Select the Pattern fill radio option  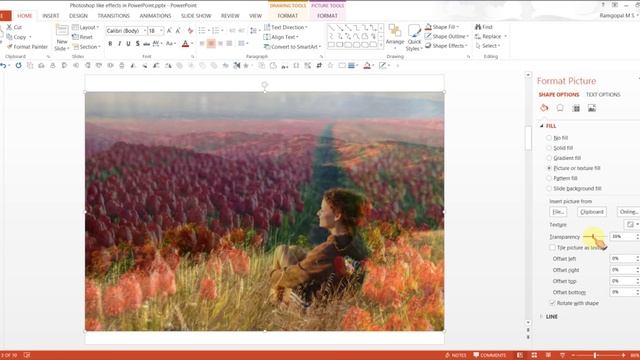[x=549, y=178]
